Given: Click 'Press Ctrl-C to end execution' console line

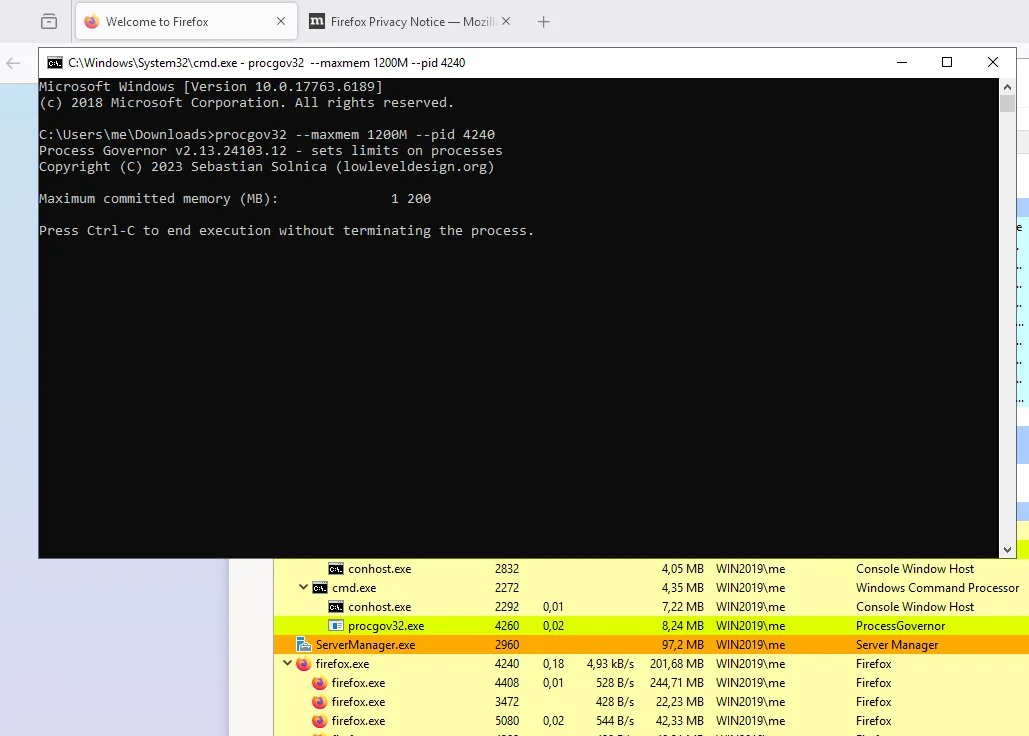Looking at the screenshot, I should tap(286, 230).
